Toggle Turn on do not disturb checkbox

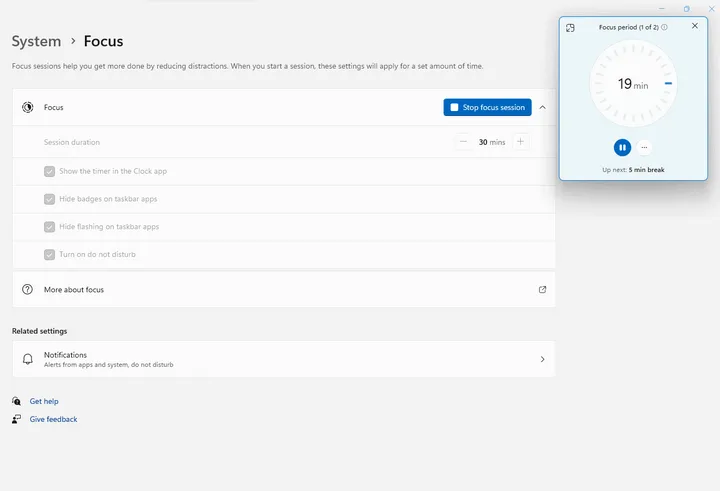49,254
